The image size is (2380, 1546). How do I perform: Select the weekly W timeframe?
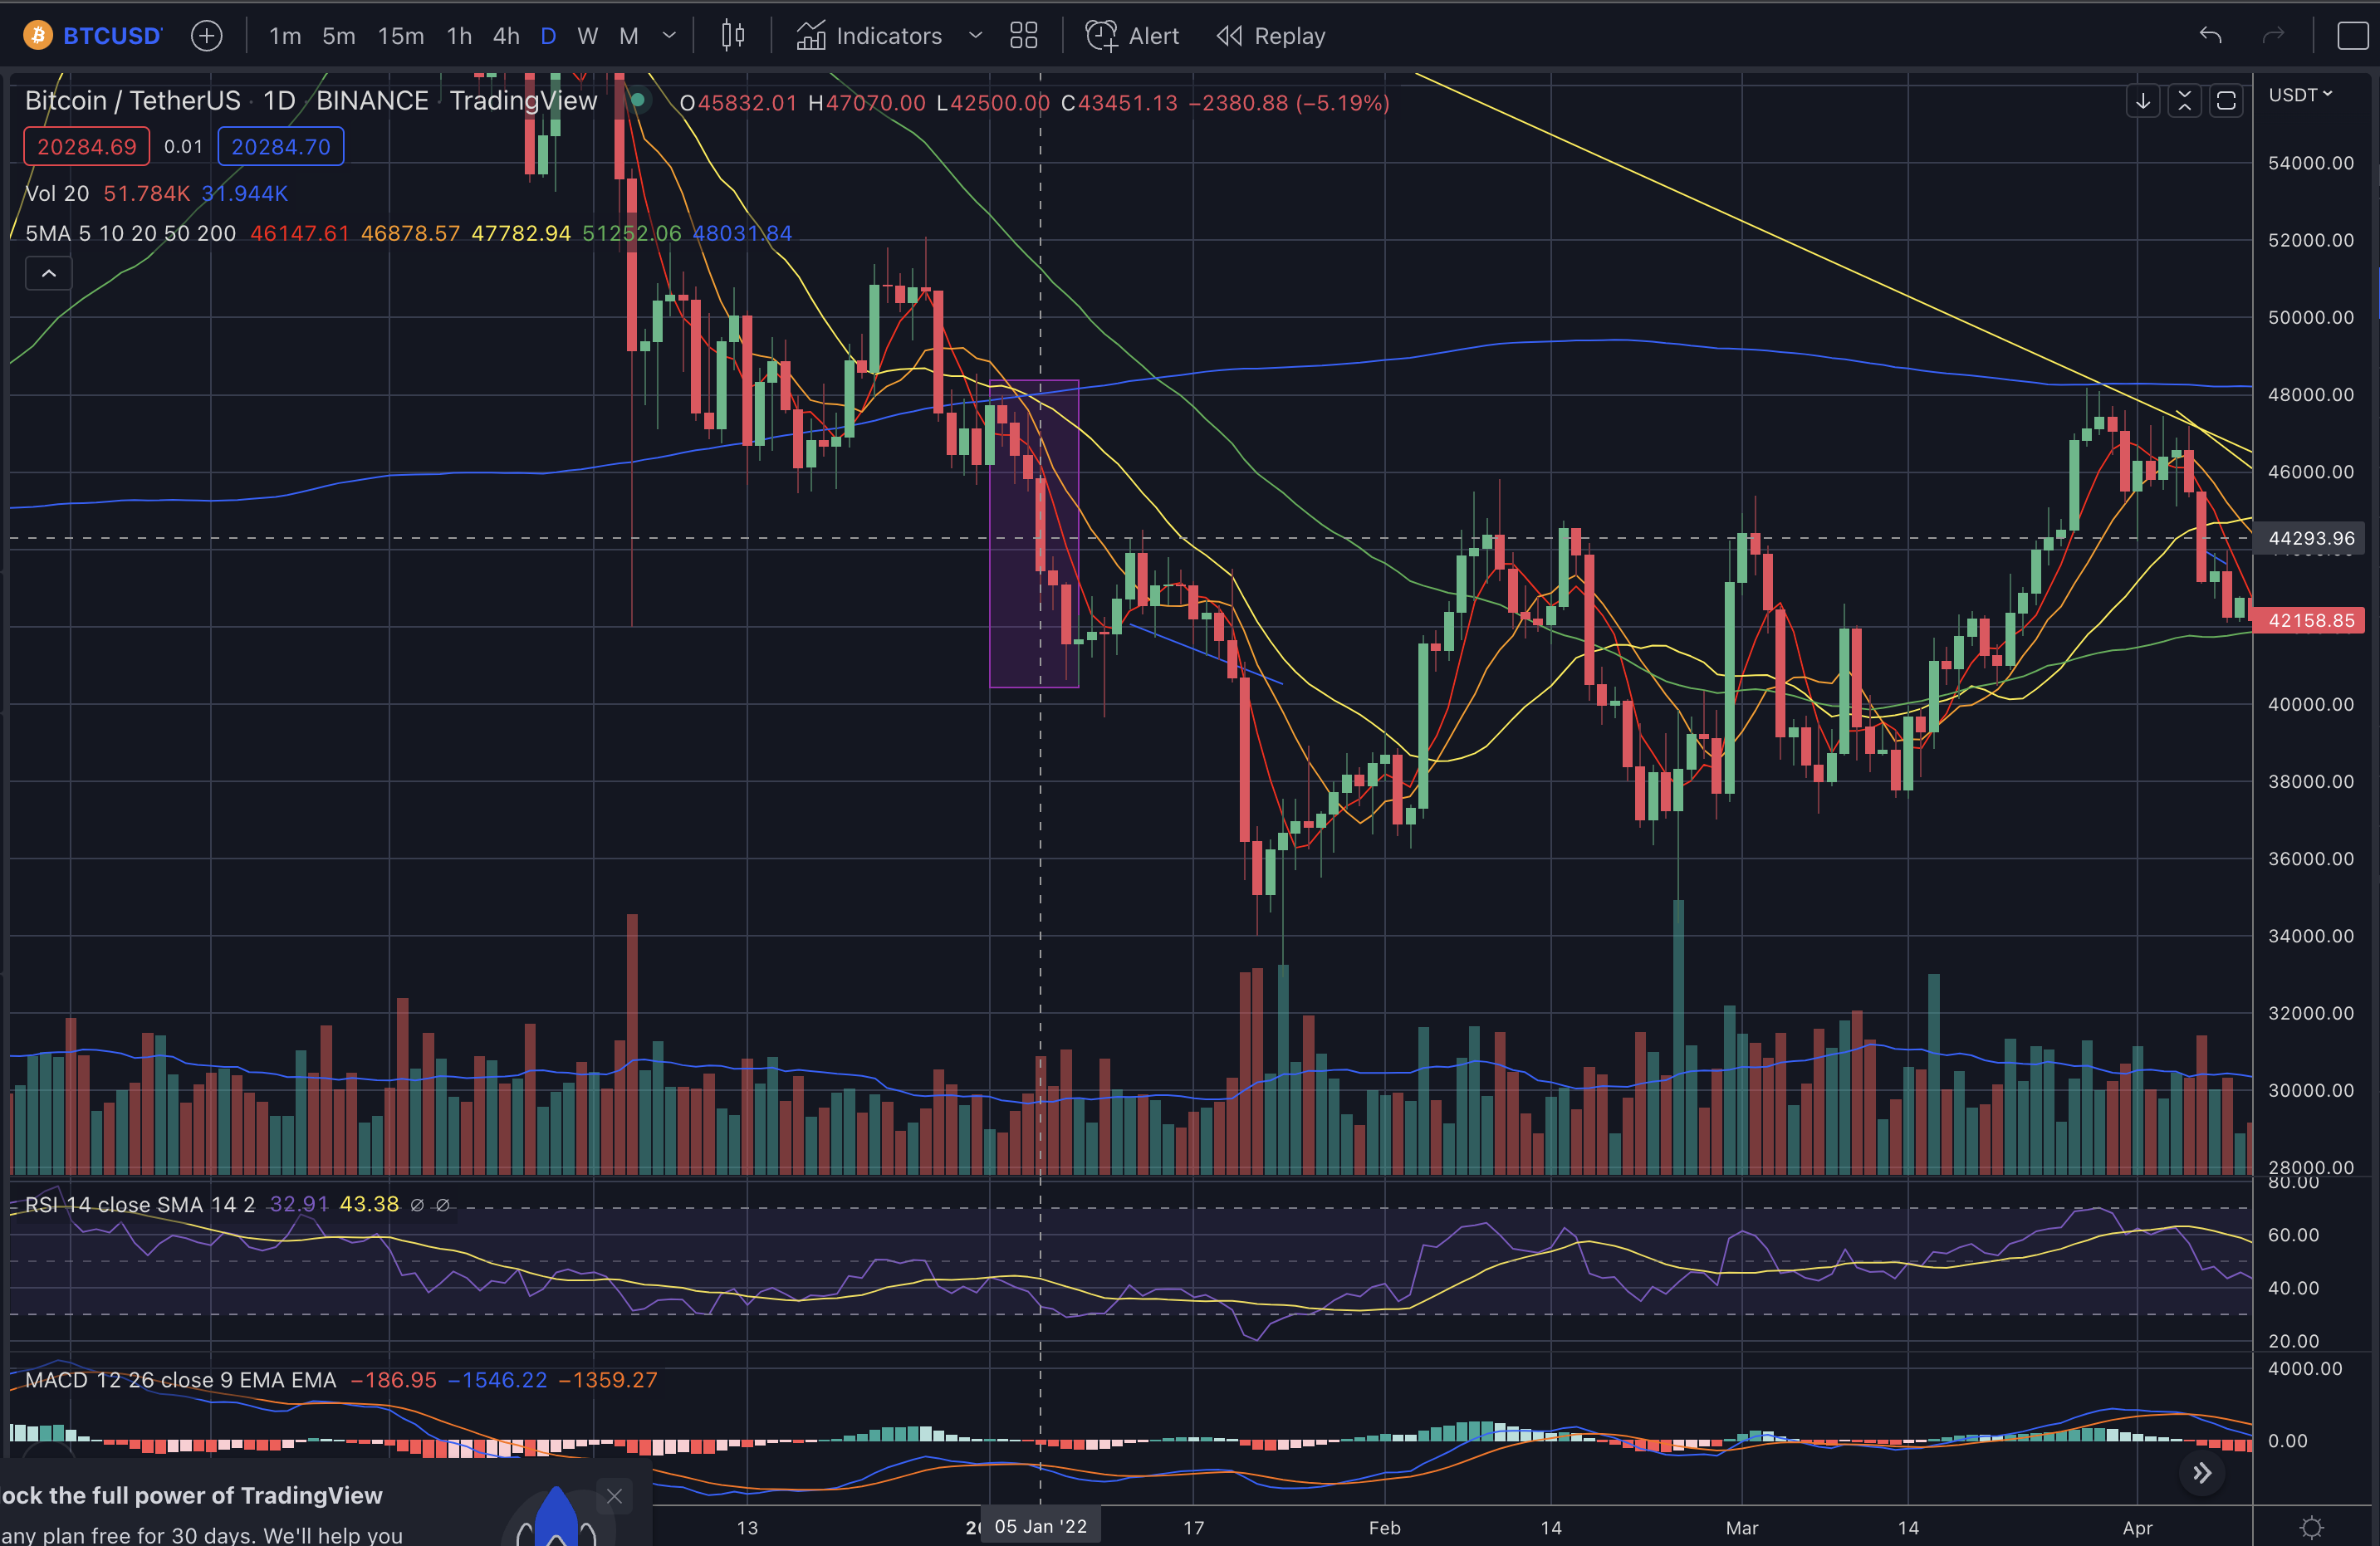[588, 36]
